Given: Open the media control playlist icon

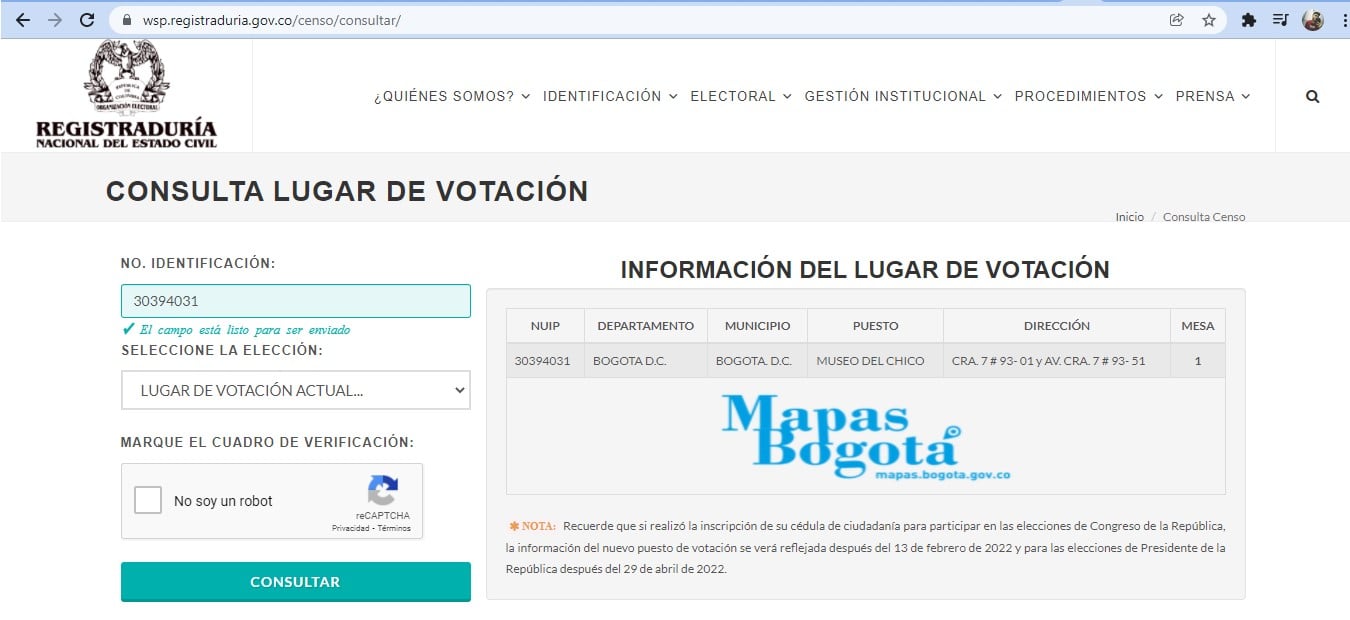Looking at the screenshot, I should click(x=1280, y=20).
